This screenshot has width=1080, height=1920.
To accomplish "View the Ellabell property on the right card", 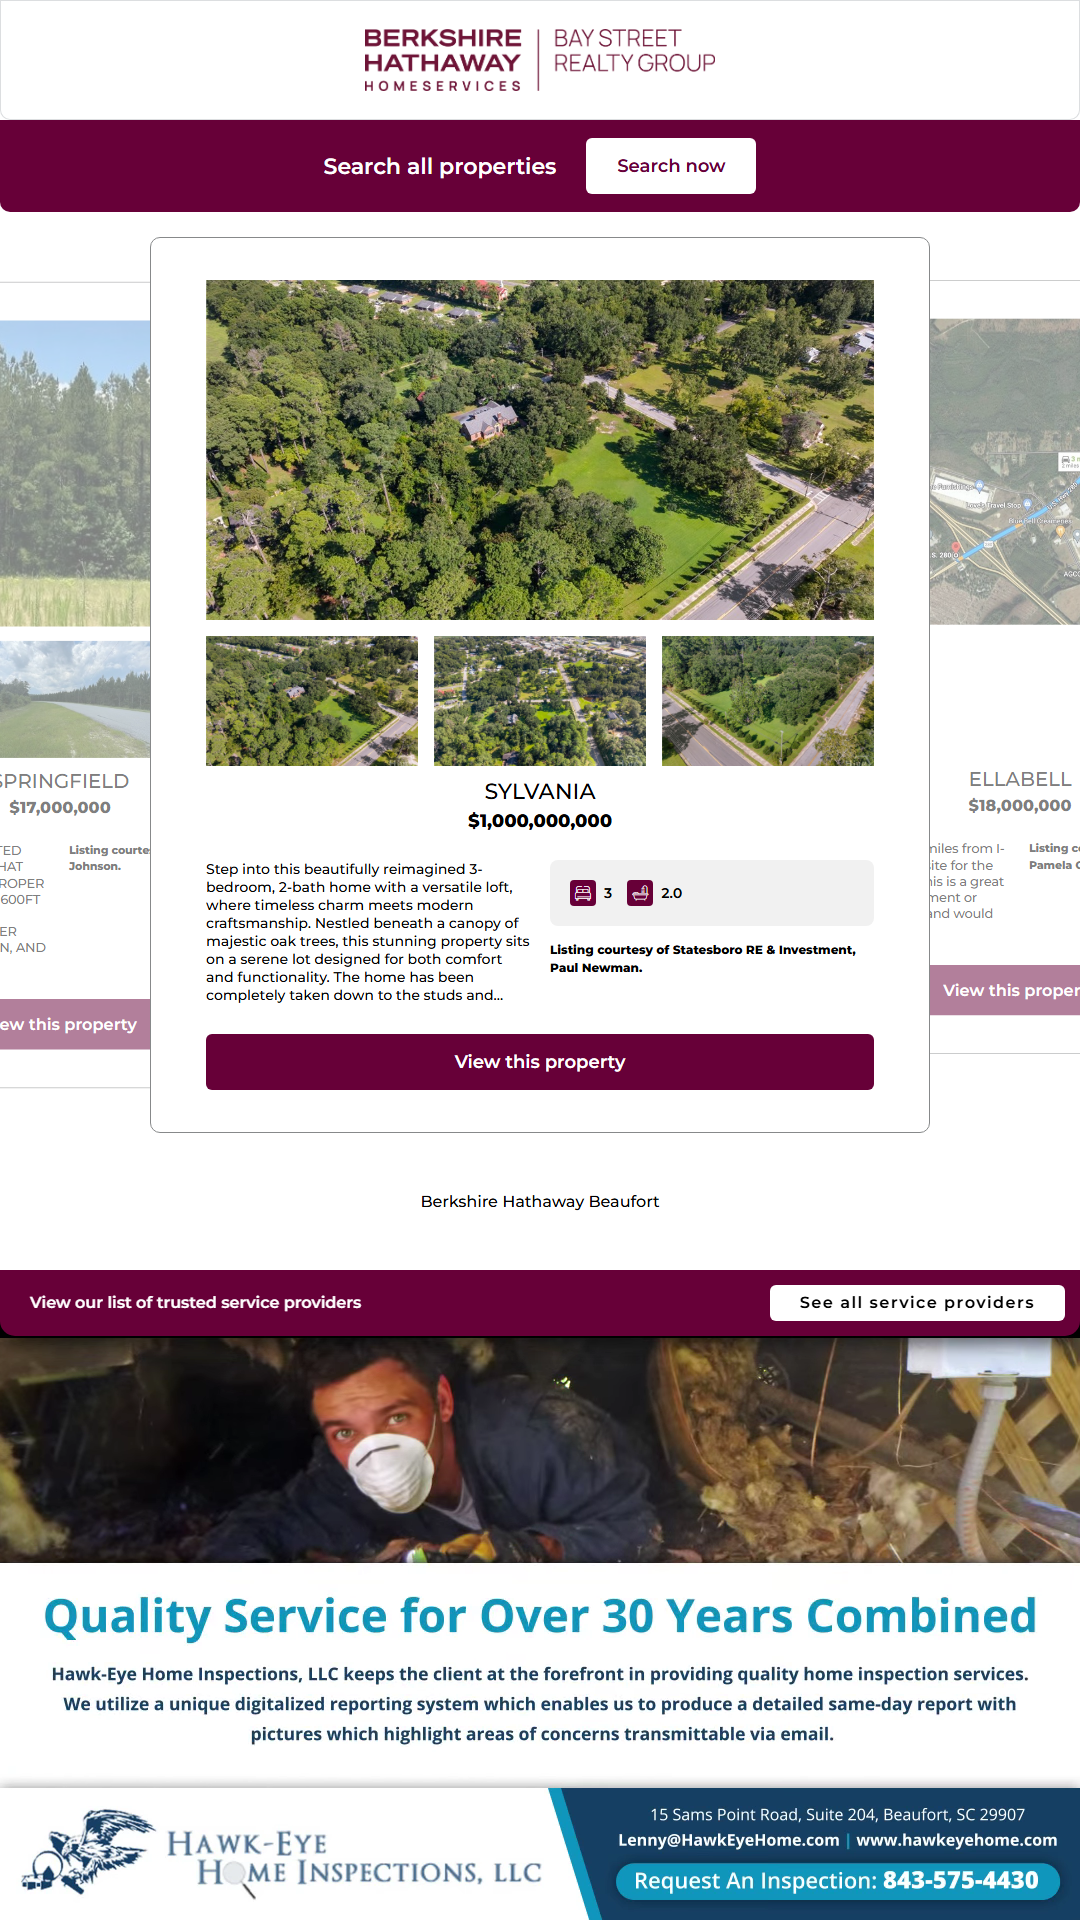I will pyautogui.click(x=1005, y=990).
